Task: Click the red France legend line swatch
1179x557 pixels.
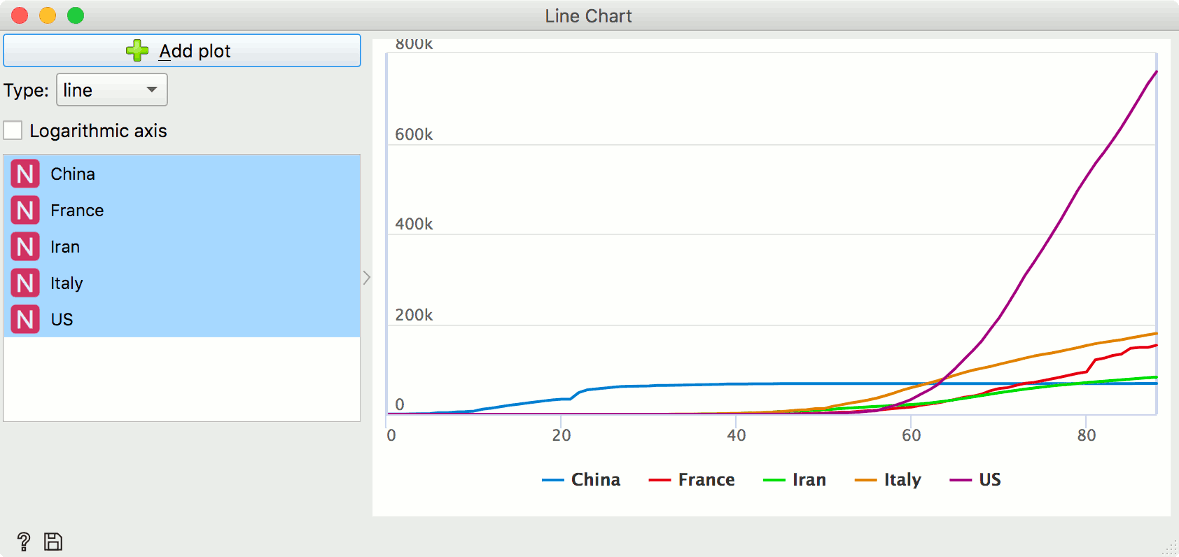Action: [659, 480]
